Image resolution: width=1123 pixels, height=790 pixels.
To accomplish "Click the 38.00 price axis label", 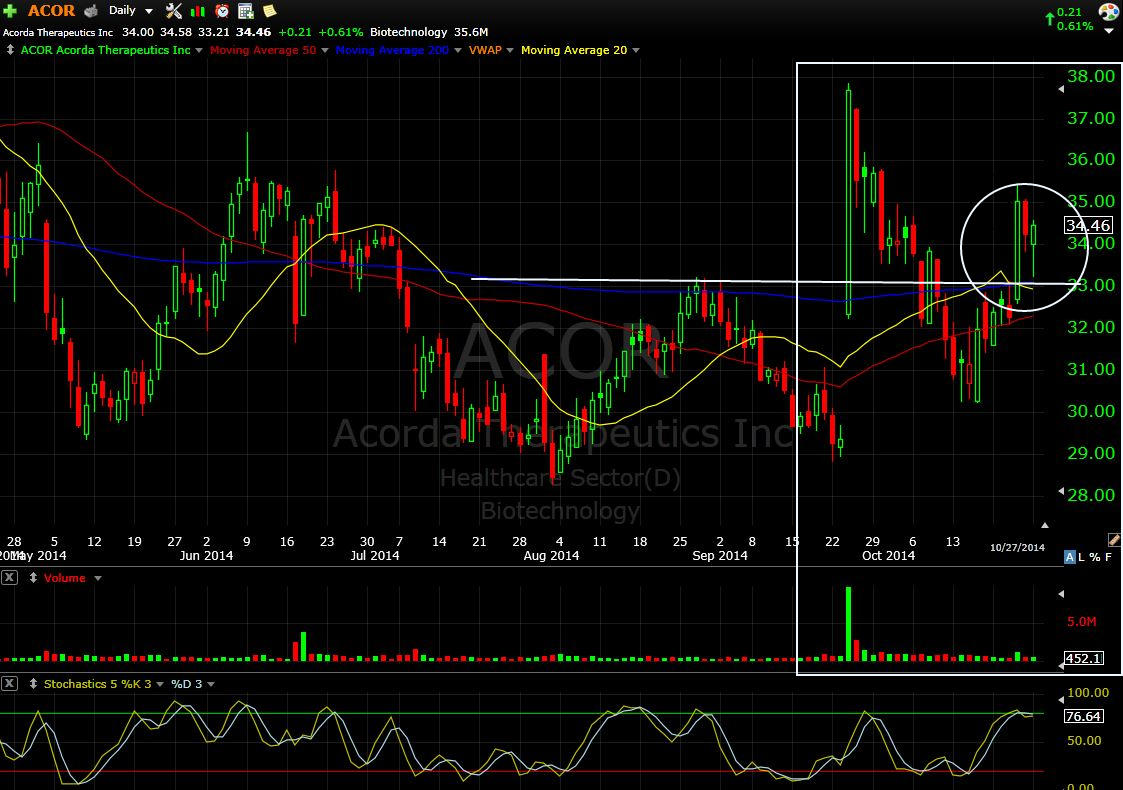I will [x=1091, y=76].
